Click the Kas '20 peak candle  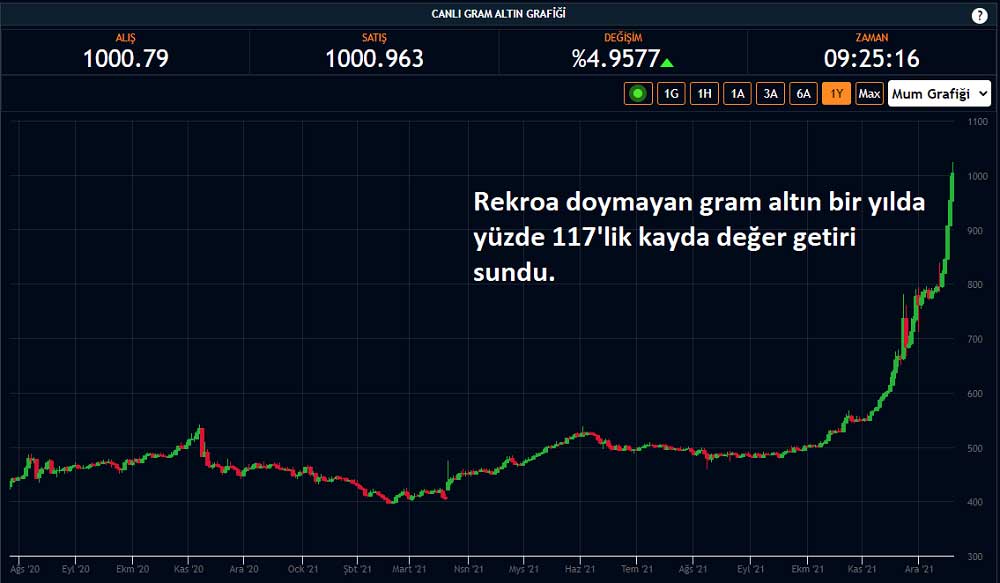pos(201,440)
